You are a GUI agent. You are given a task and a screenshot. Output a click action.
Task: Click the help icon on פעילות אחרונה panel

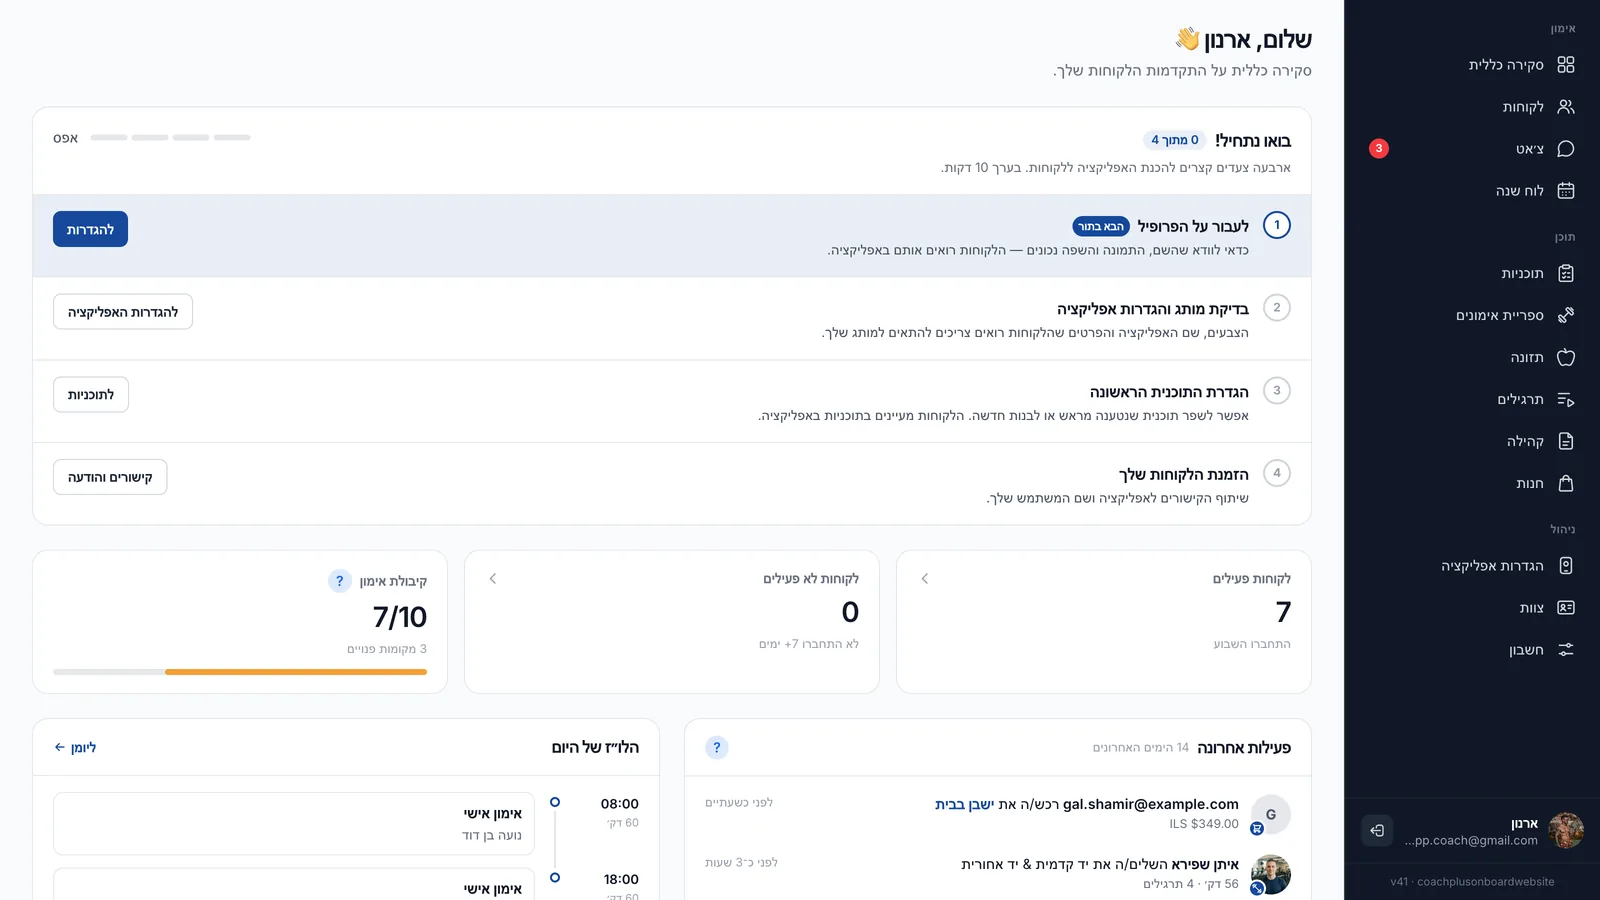coord(717,748)
